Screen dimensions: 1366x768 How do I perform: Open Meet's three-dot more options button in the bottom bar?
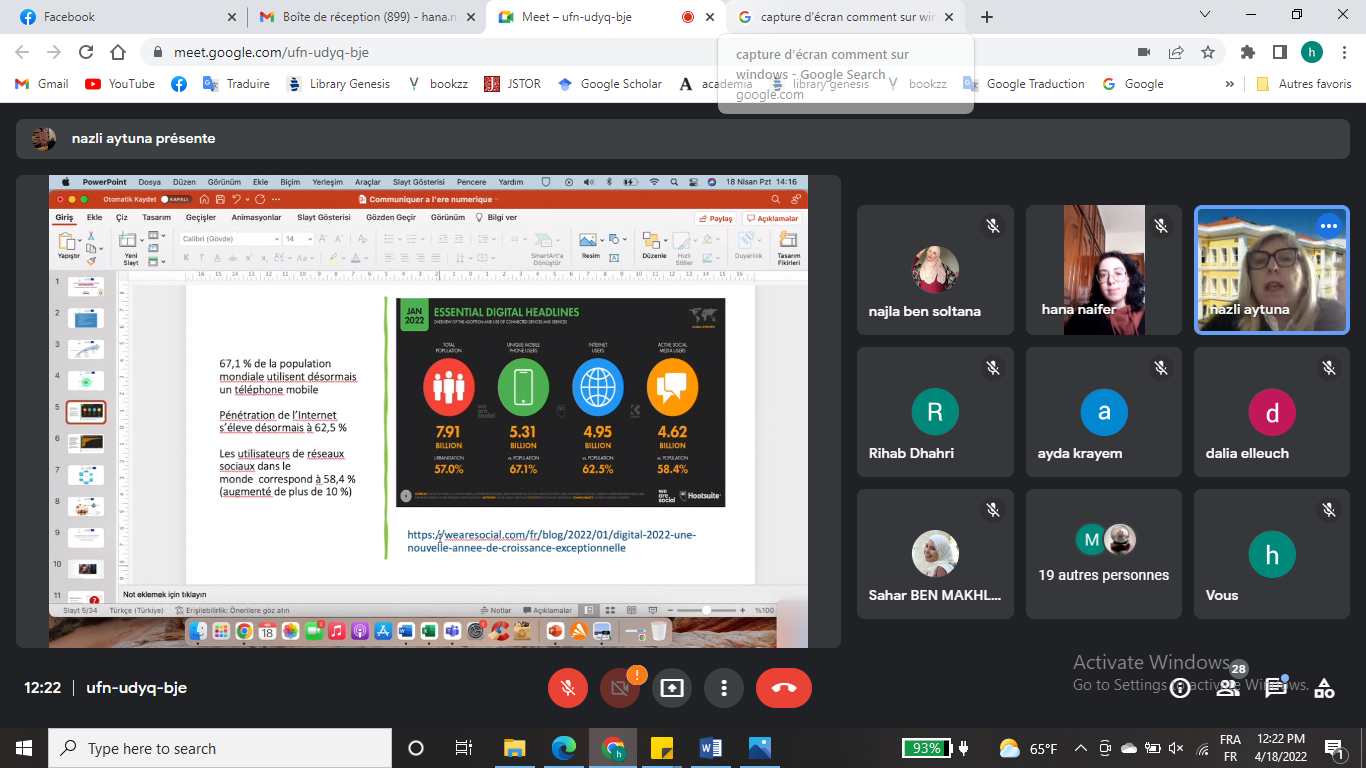723,688
